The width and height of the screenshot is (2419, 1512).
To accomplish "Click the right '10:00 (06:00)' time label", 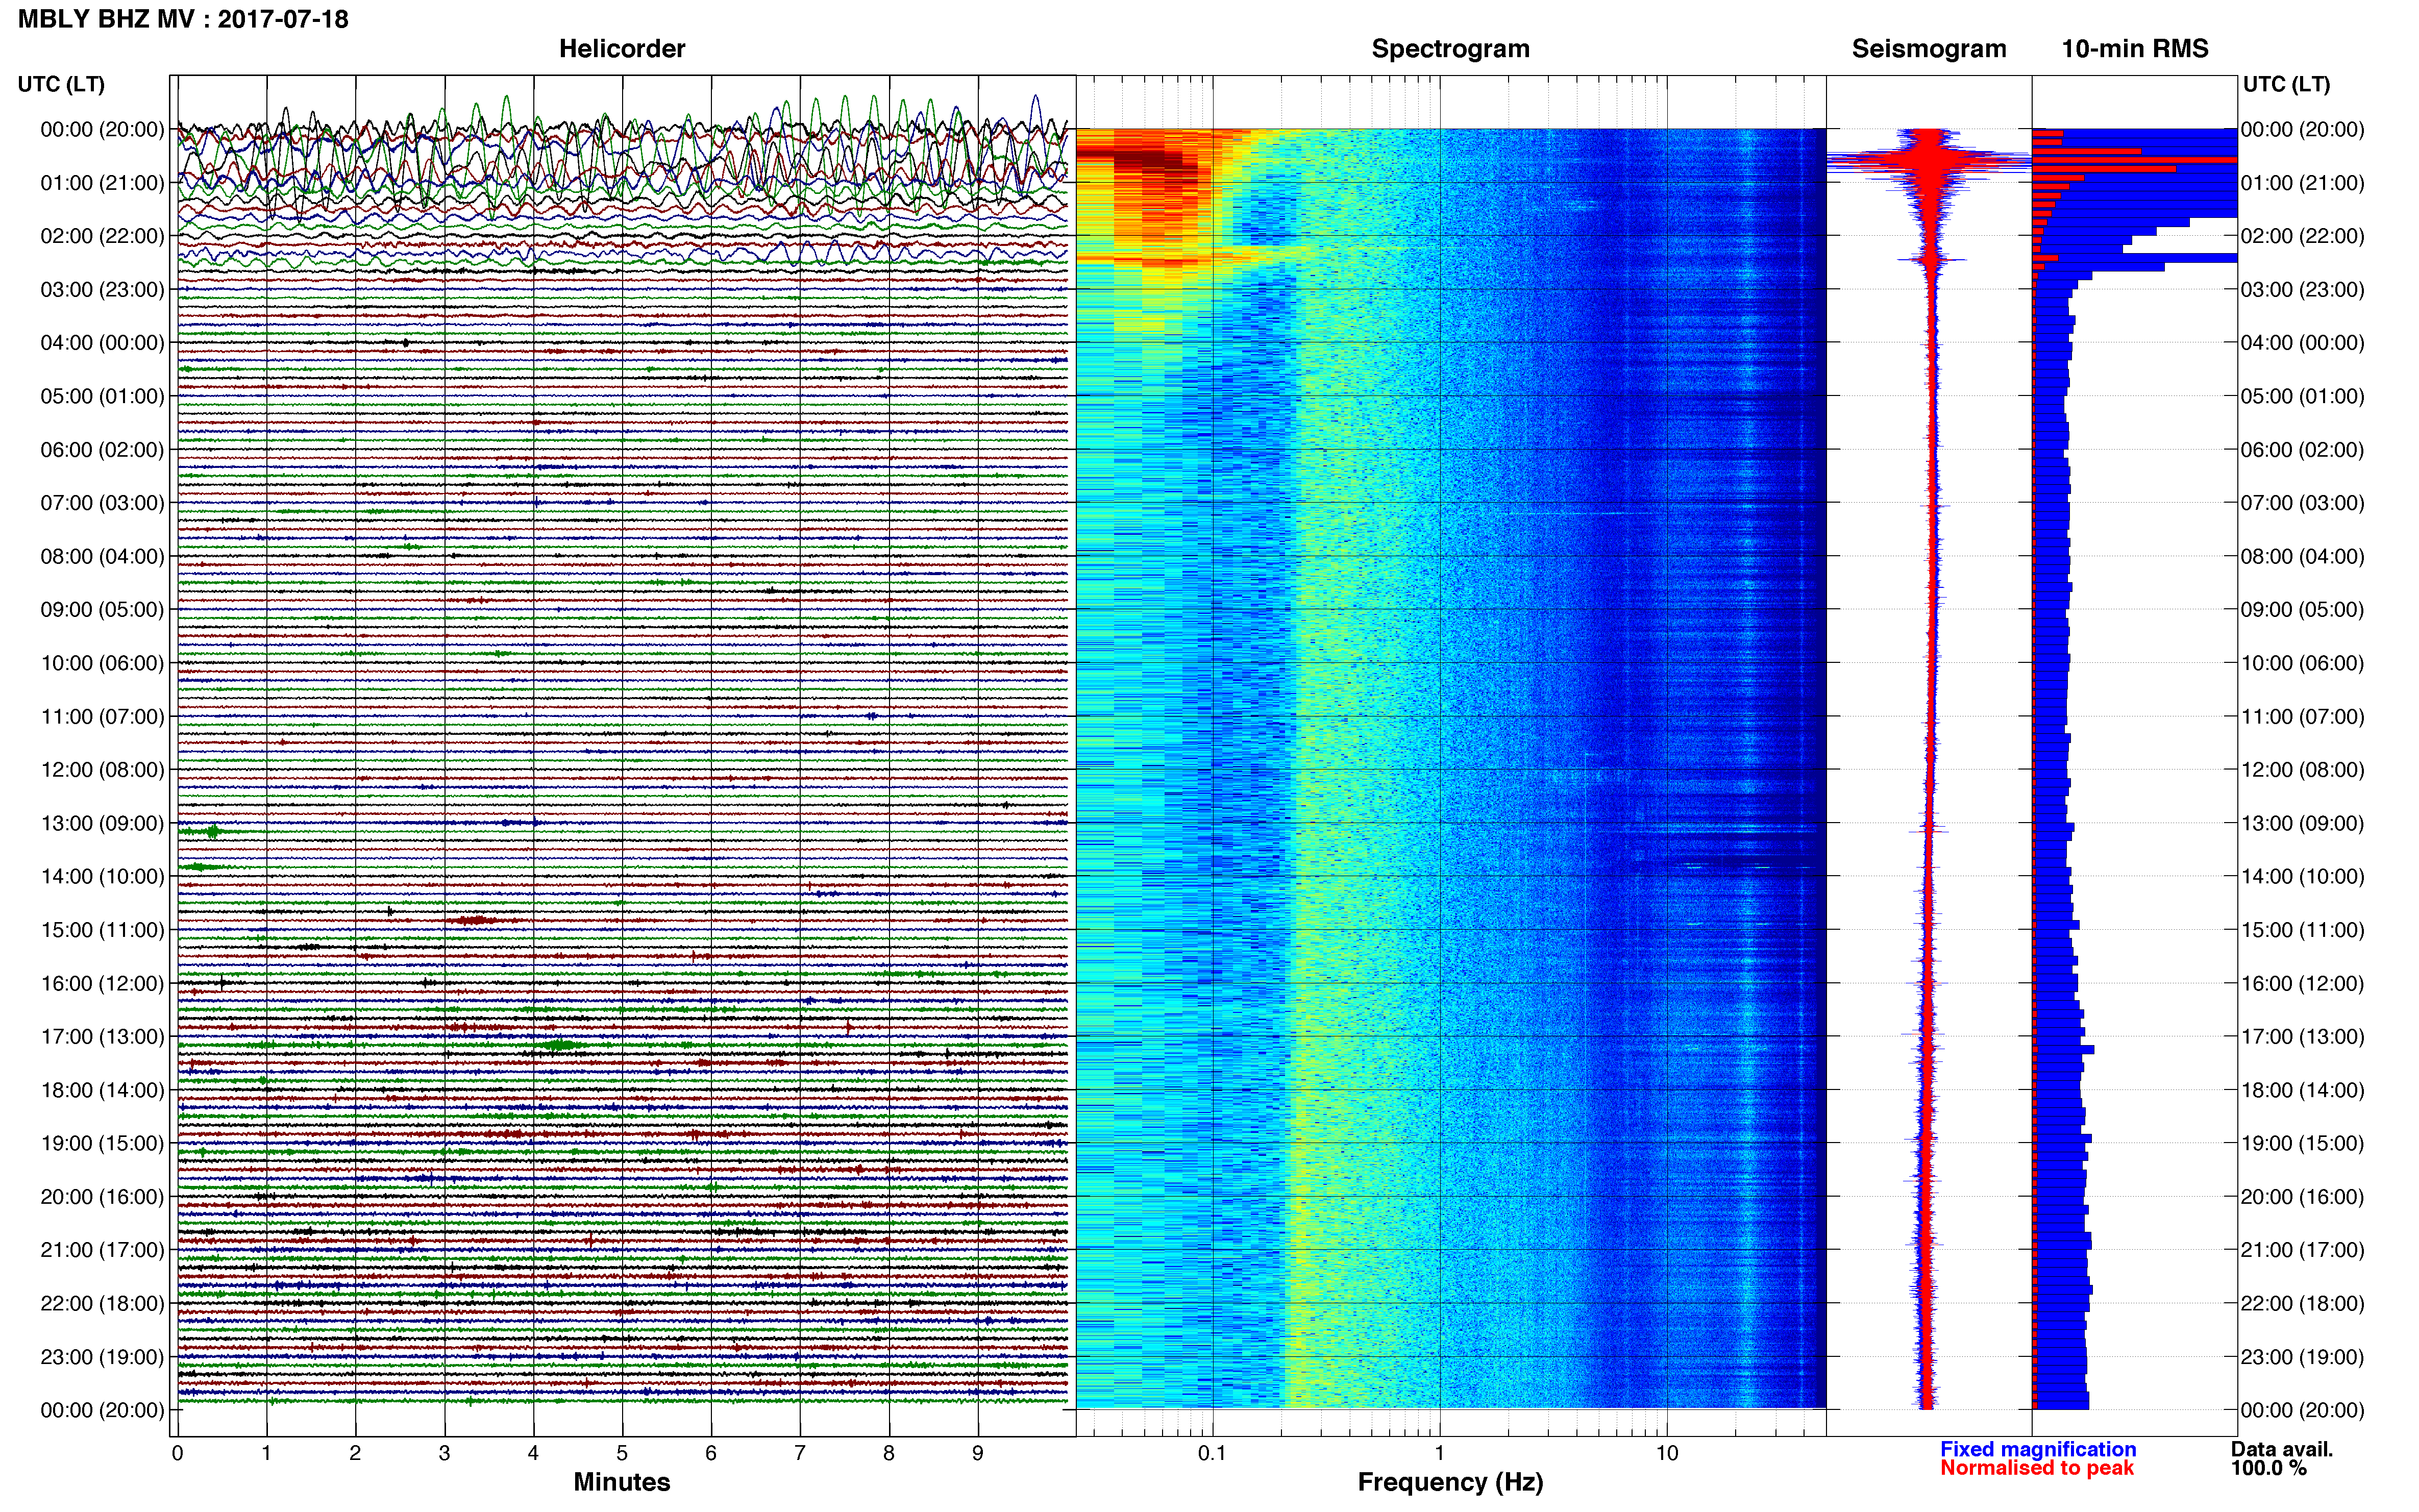I will pyautogui.click(x=2302, y=663).
